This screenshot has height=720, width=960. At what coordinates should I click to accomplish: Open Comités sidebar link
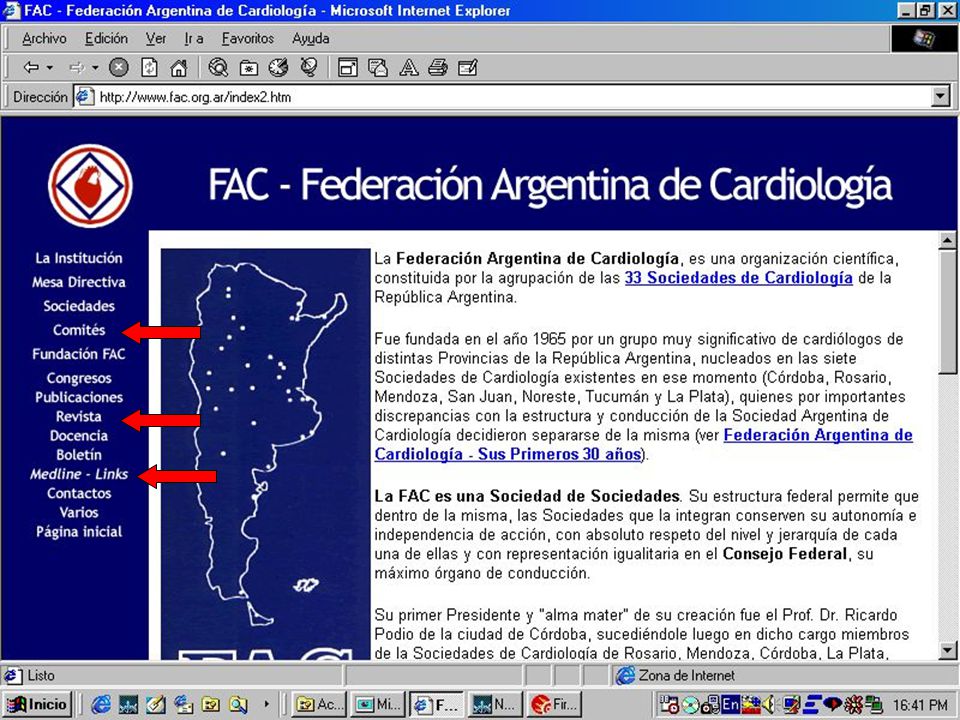78,331
